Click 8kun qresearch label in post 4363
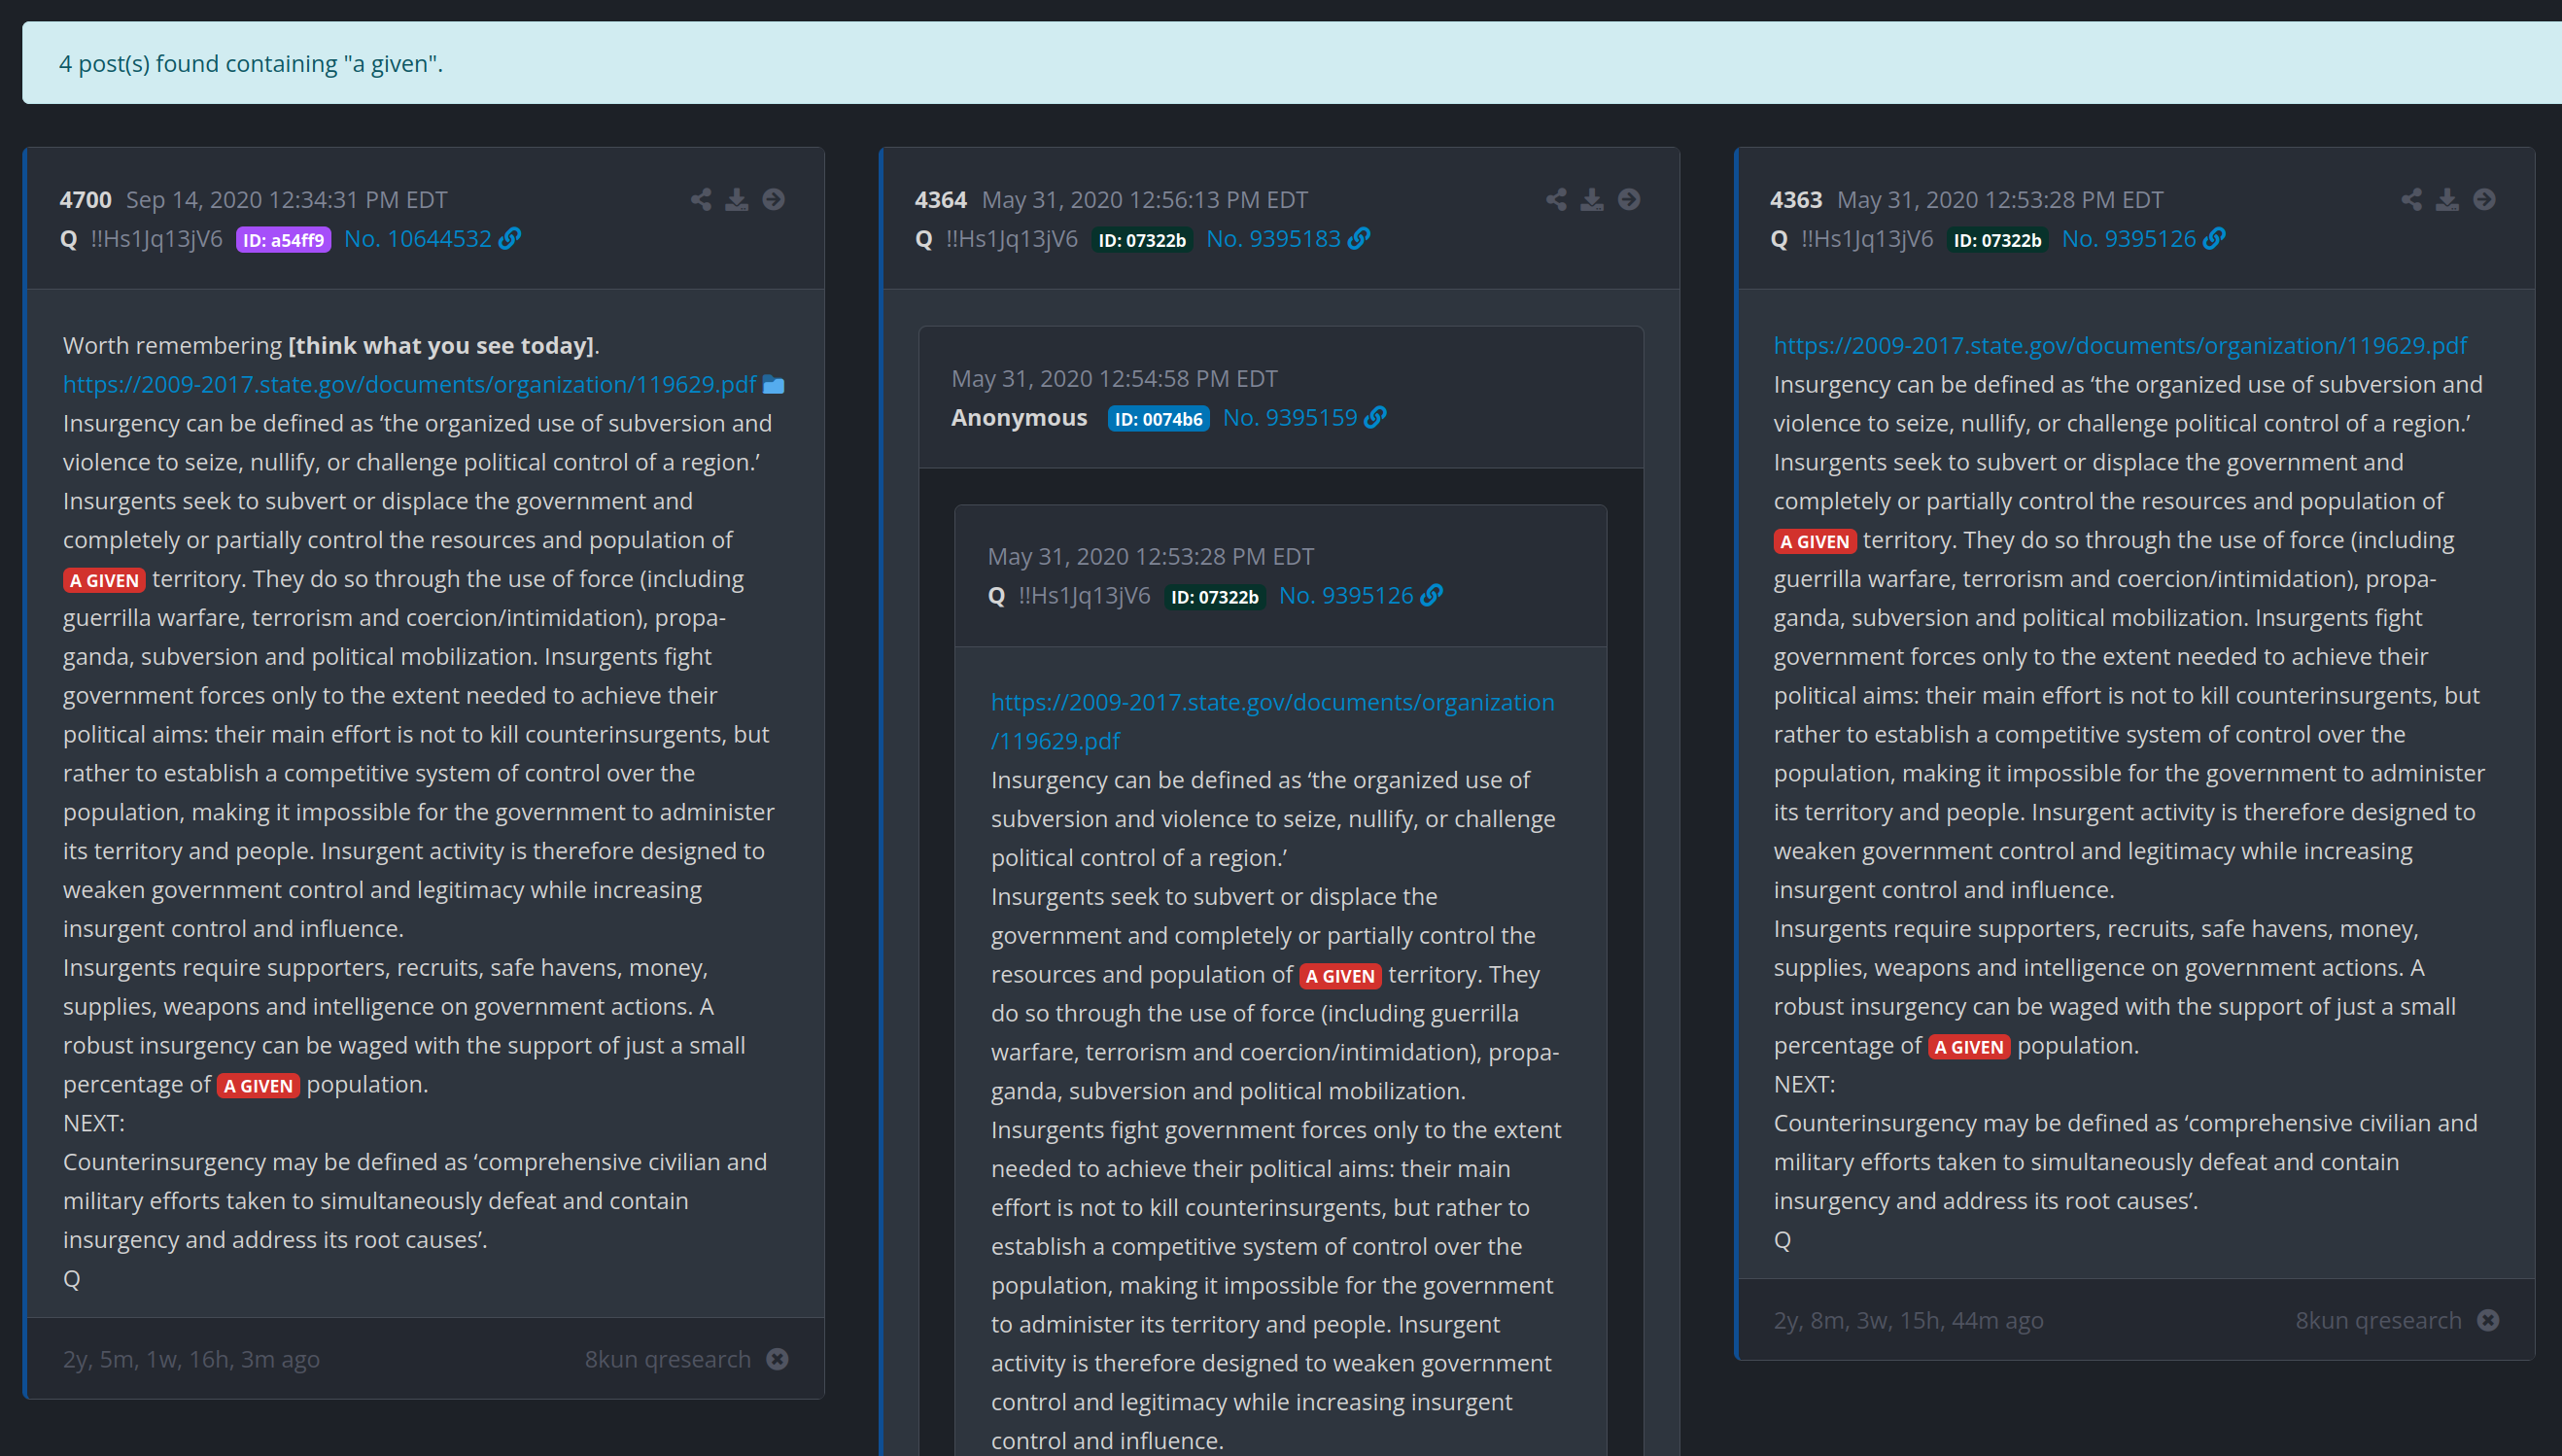 [2379, 1320]
